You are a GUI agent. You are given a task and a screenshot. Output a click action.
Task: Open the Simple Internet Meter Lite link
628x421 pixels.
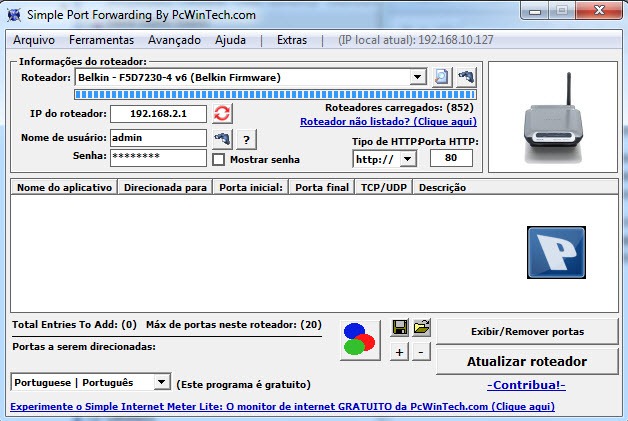click(282, 407)
